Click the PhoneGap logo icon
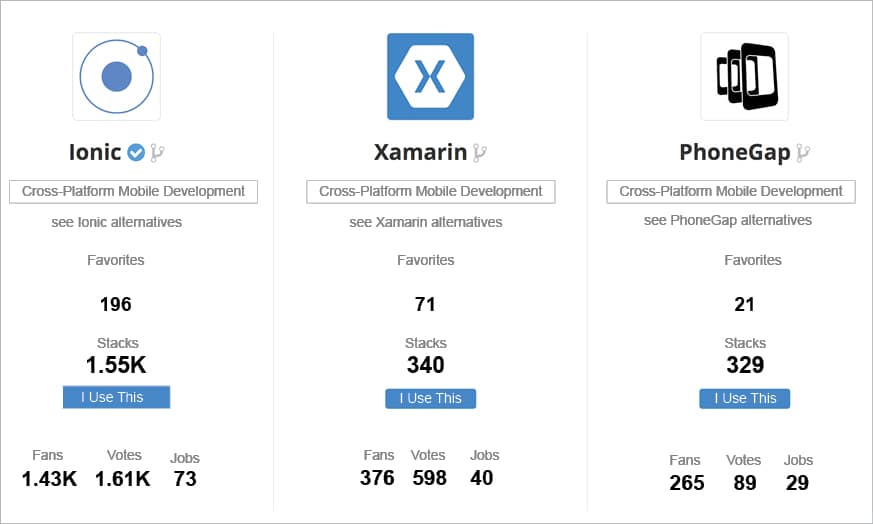The height and width of the screenshot is (524, 873). [744, 76]
